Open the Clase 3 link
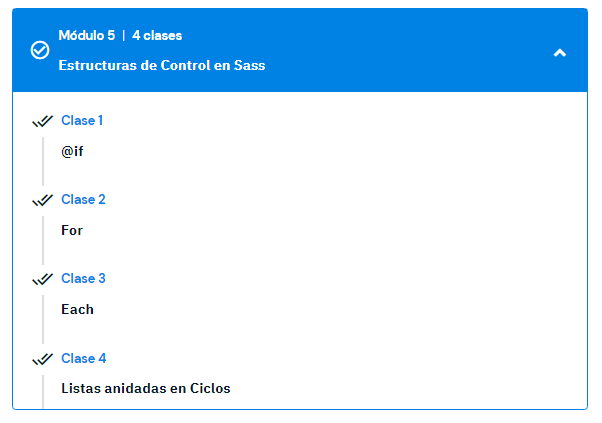This screenshot has width=602, height=423. click(x=83, y=279)
